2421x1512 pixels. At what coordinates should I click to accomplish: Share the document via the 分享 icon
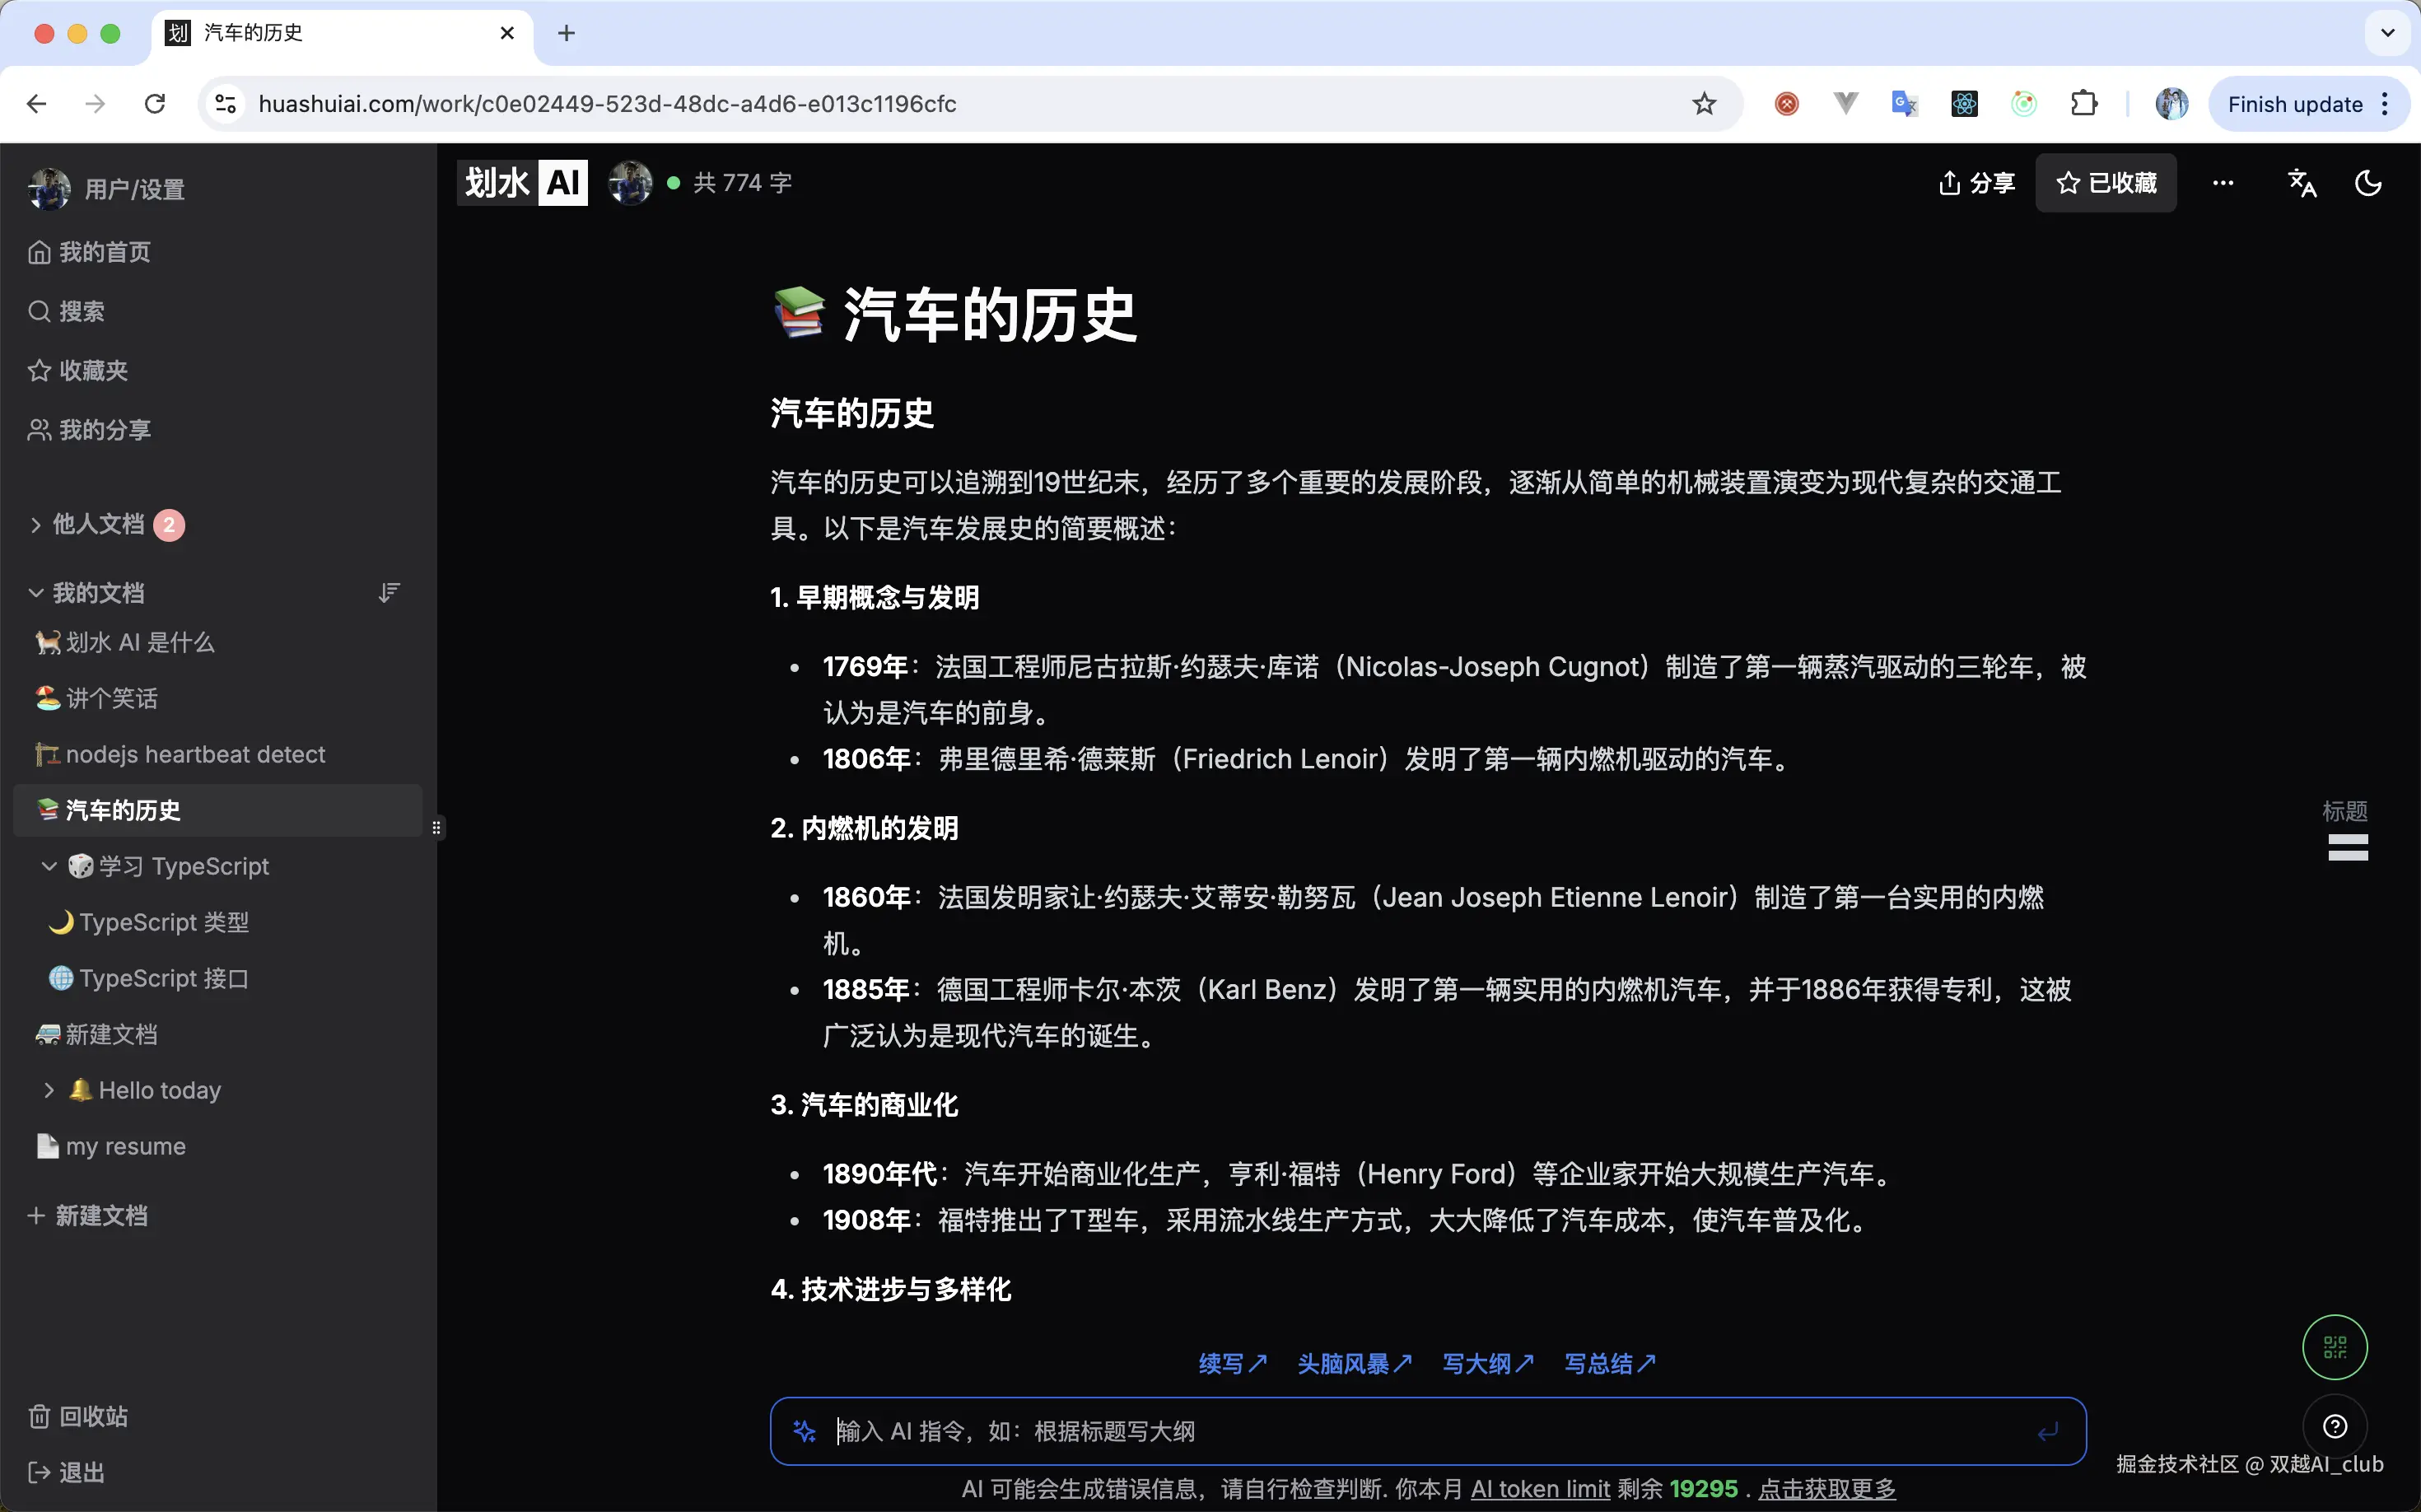(x=1976, y=182)
